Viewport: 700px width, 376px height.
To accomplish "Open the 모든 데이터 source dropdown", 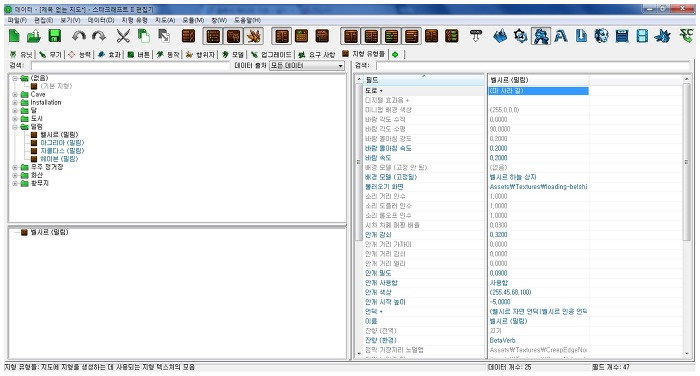I will 307,66.
